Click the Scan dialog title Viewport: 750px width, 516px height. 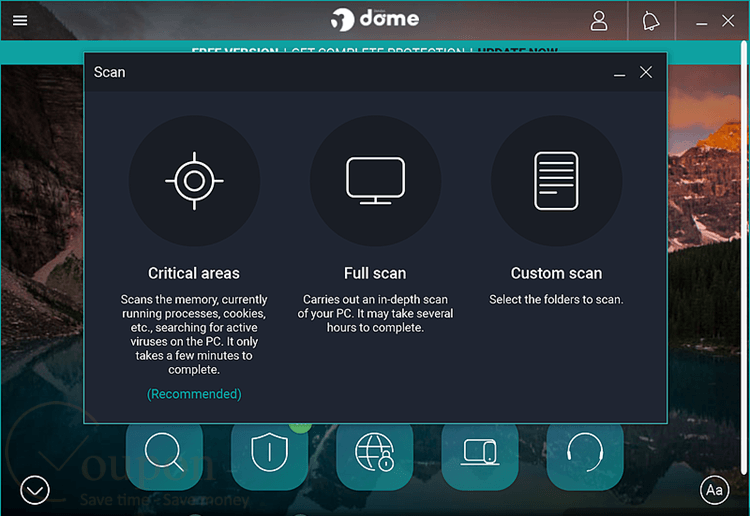(110, 72)
